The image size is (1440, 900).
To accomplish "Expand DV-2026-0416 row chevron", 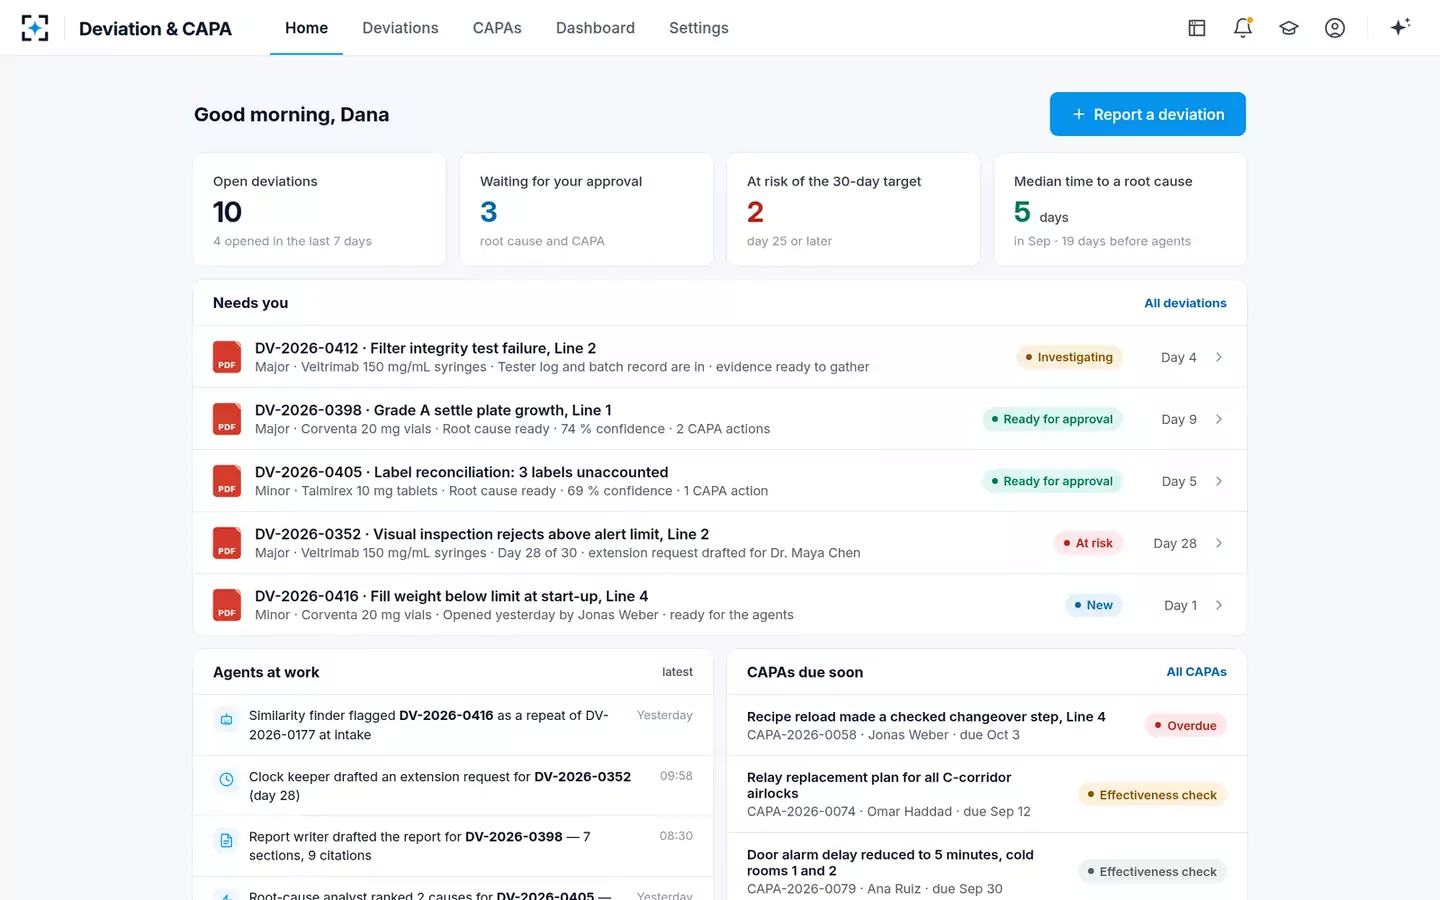I will 1219,605.
